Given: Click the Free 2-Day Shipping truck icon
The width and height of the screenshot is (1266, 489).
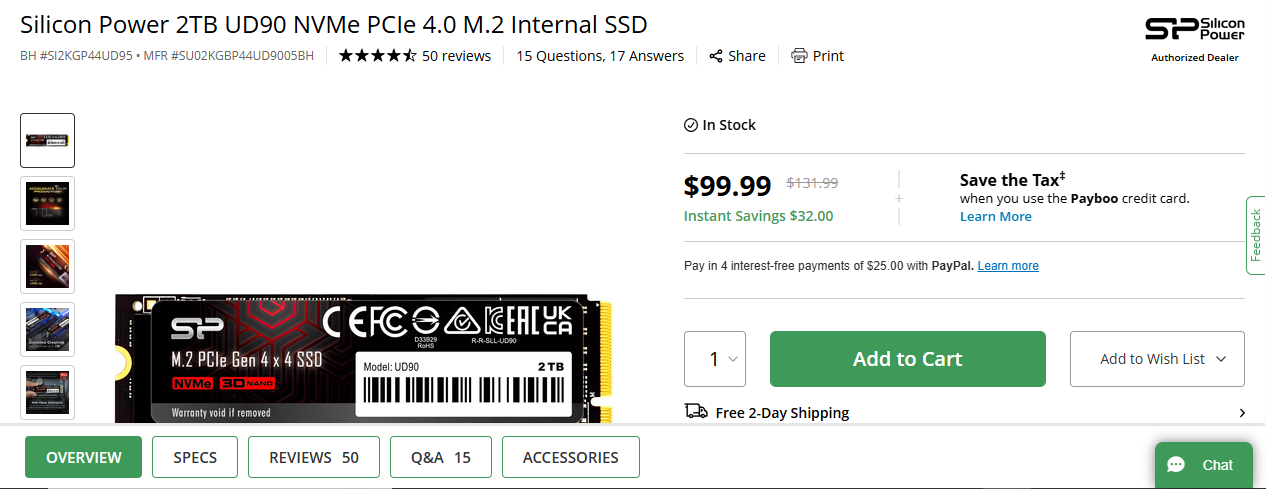Looking at the screenshot, I should (696, 412).
